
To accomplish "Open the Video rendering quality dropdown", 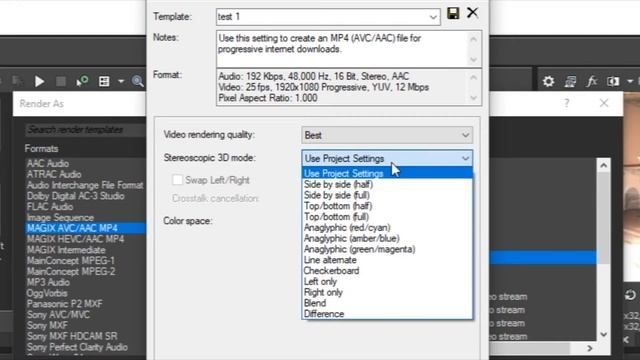I will point(387,135).
